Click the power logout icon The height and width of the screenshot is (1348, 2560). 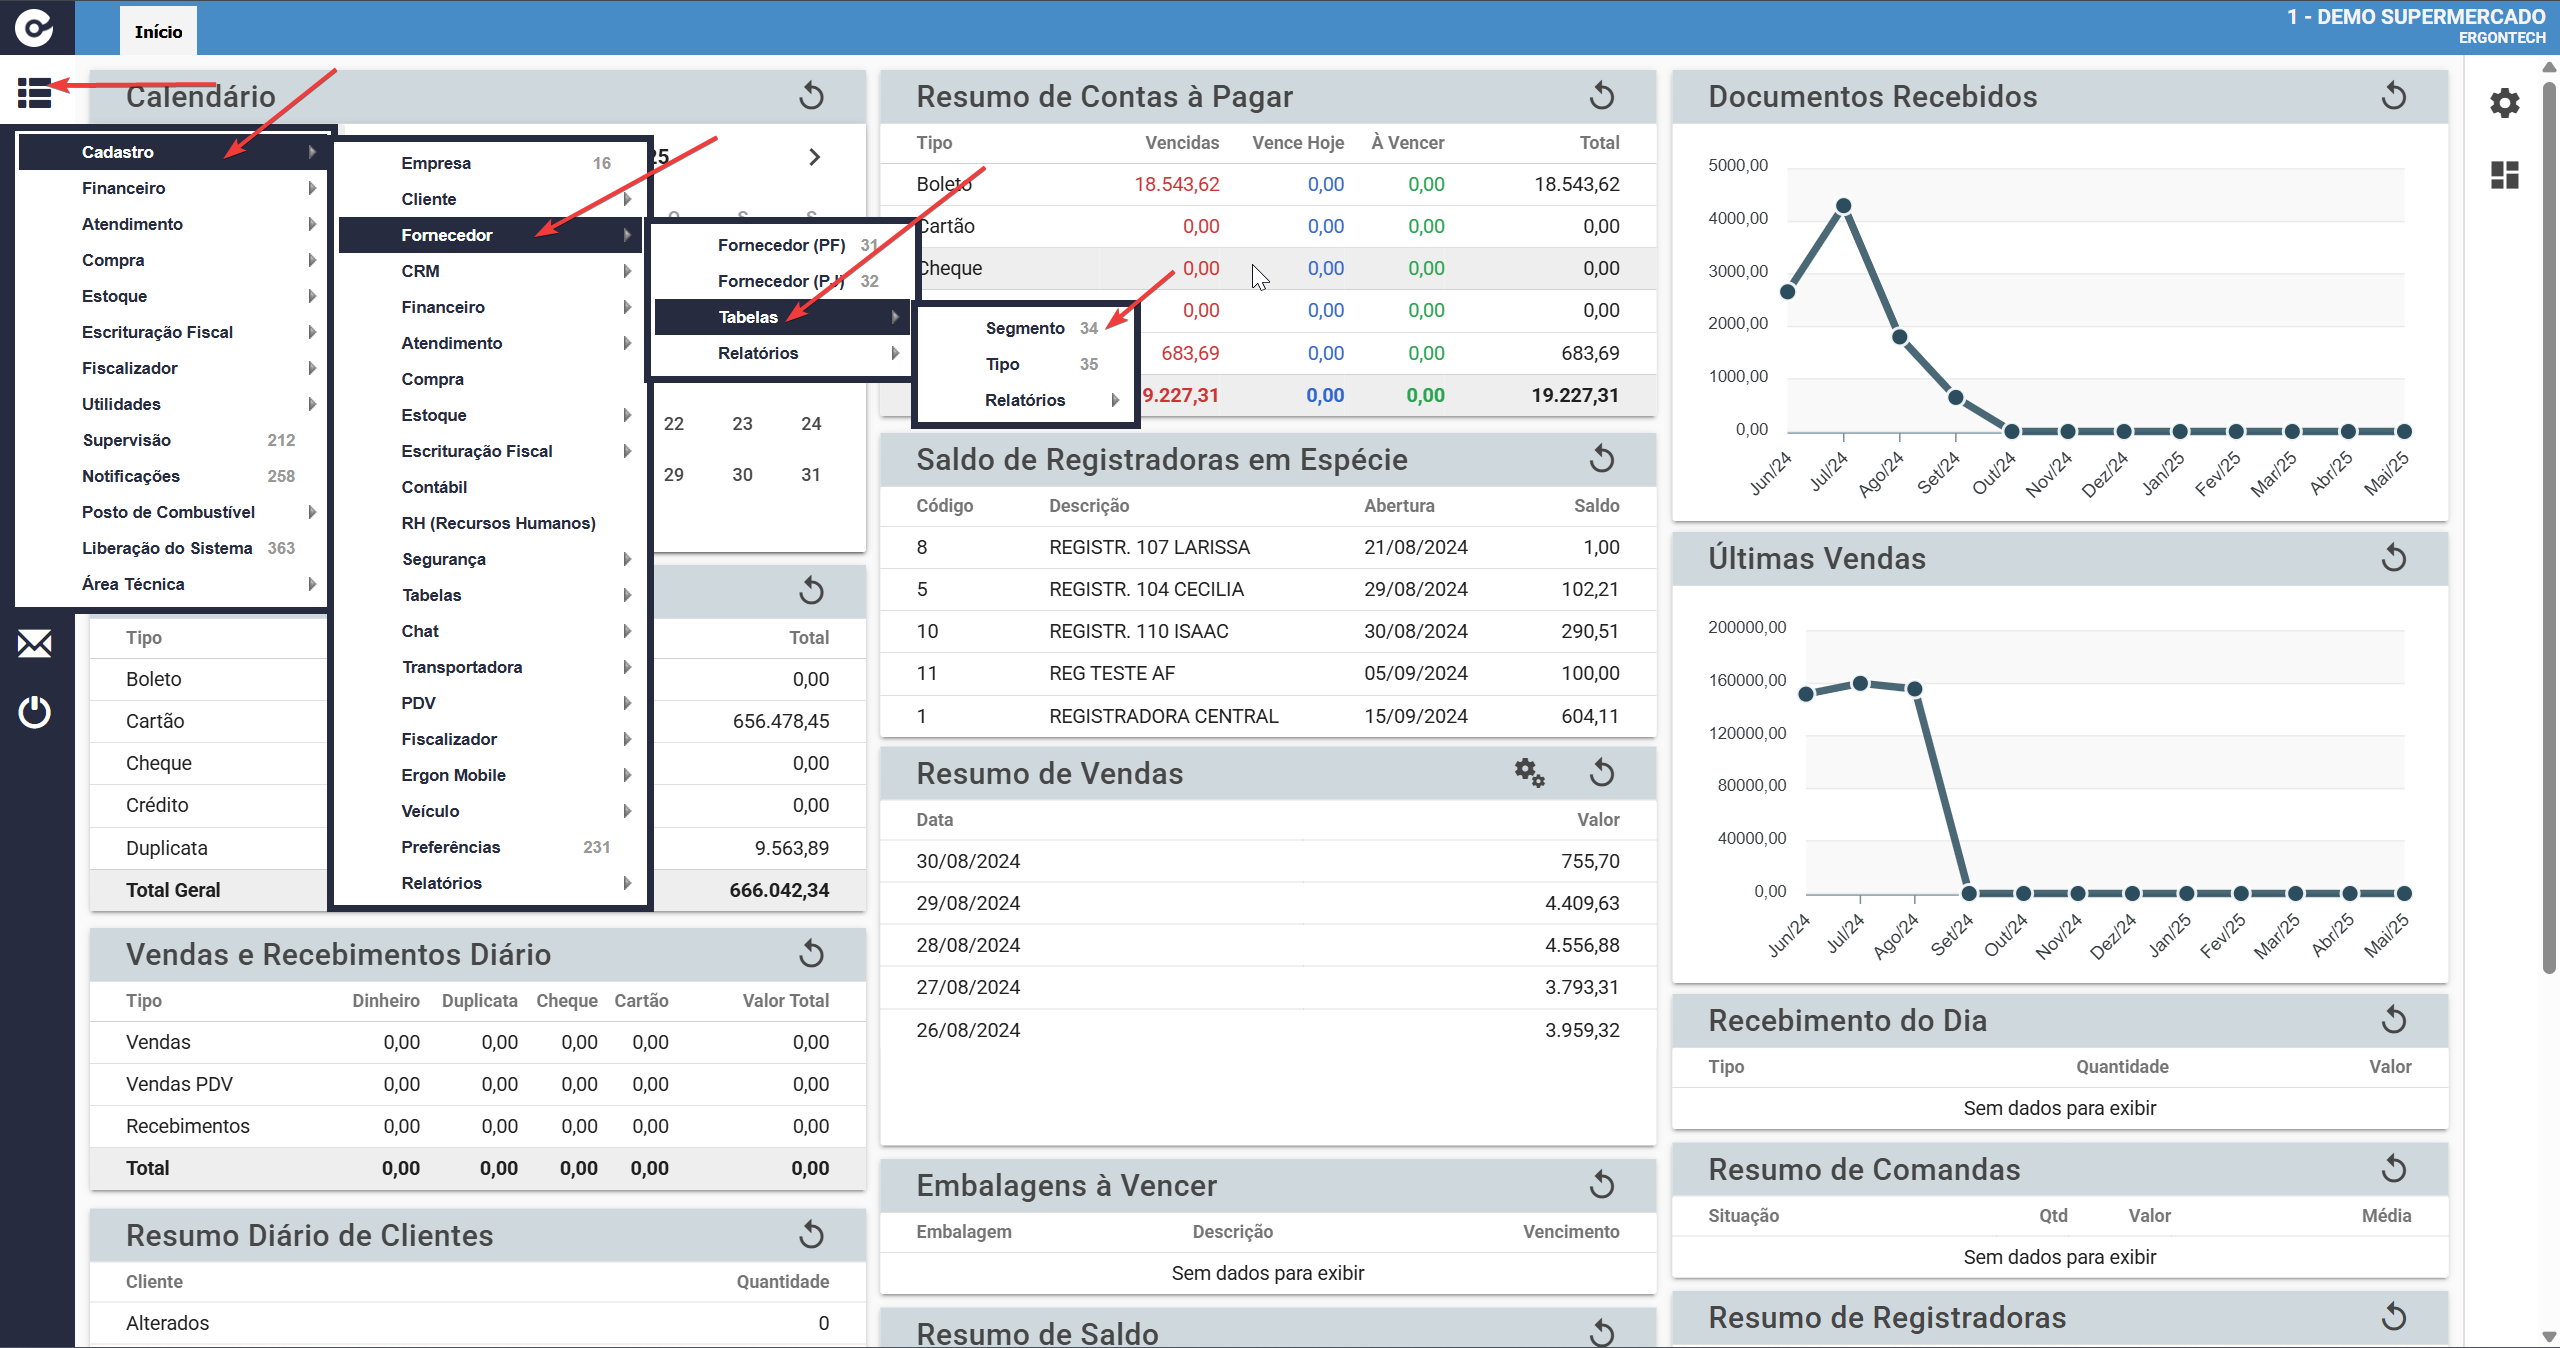coord(34,712)
